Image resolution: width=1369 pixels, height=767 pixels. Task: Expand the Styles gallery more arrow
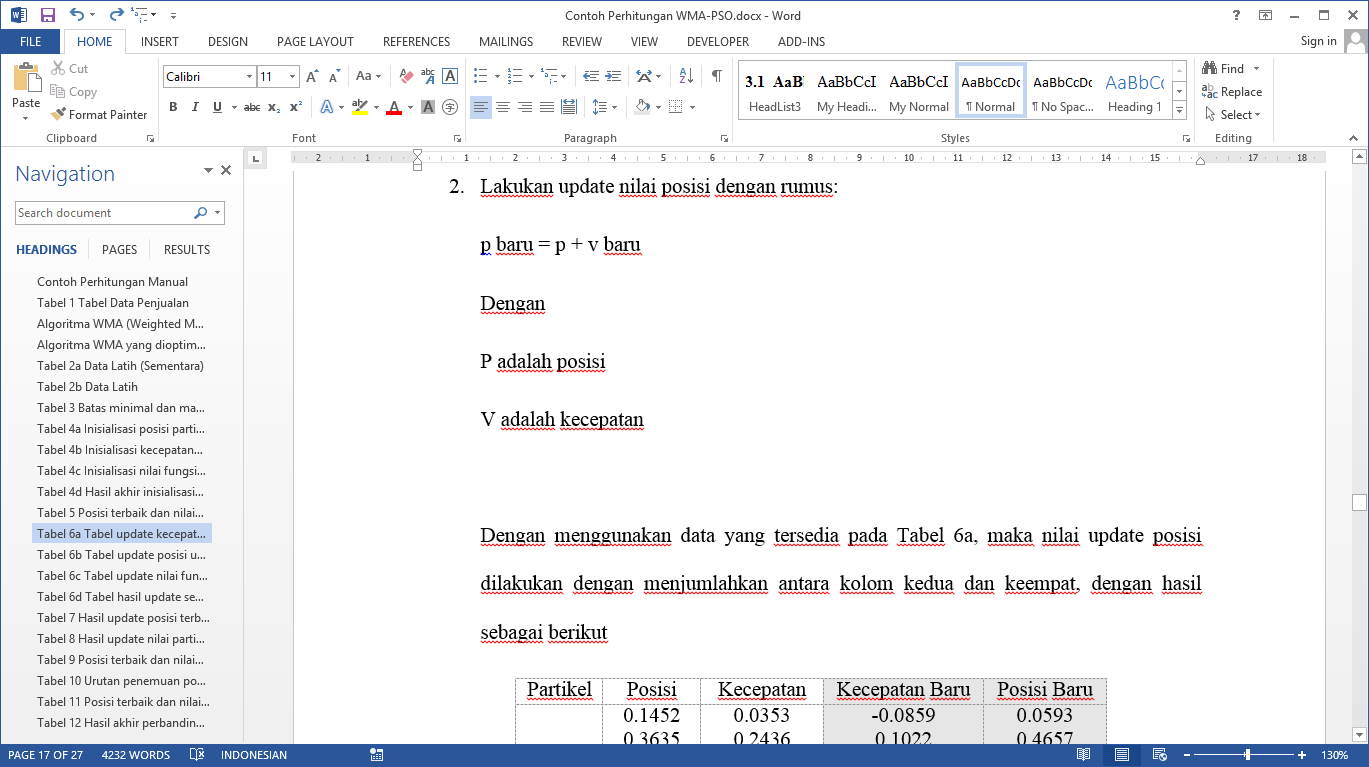click(1179, 110)
